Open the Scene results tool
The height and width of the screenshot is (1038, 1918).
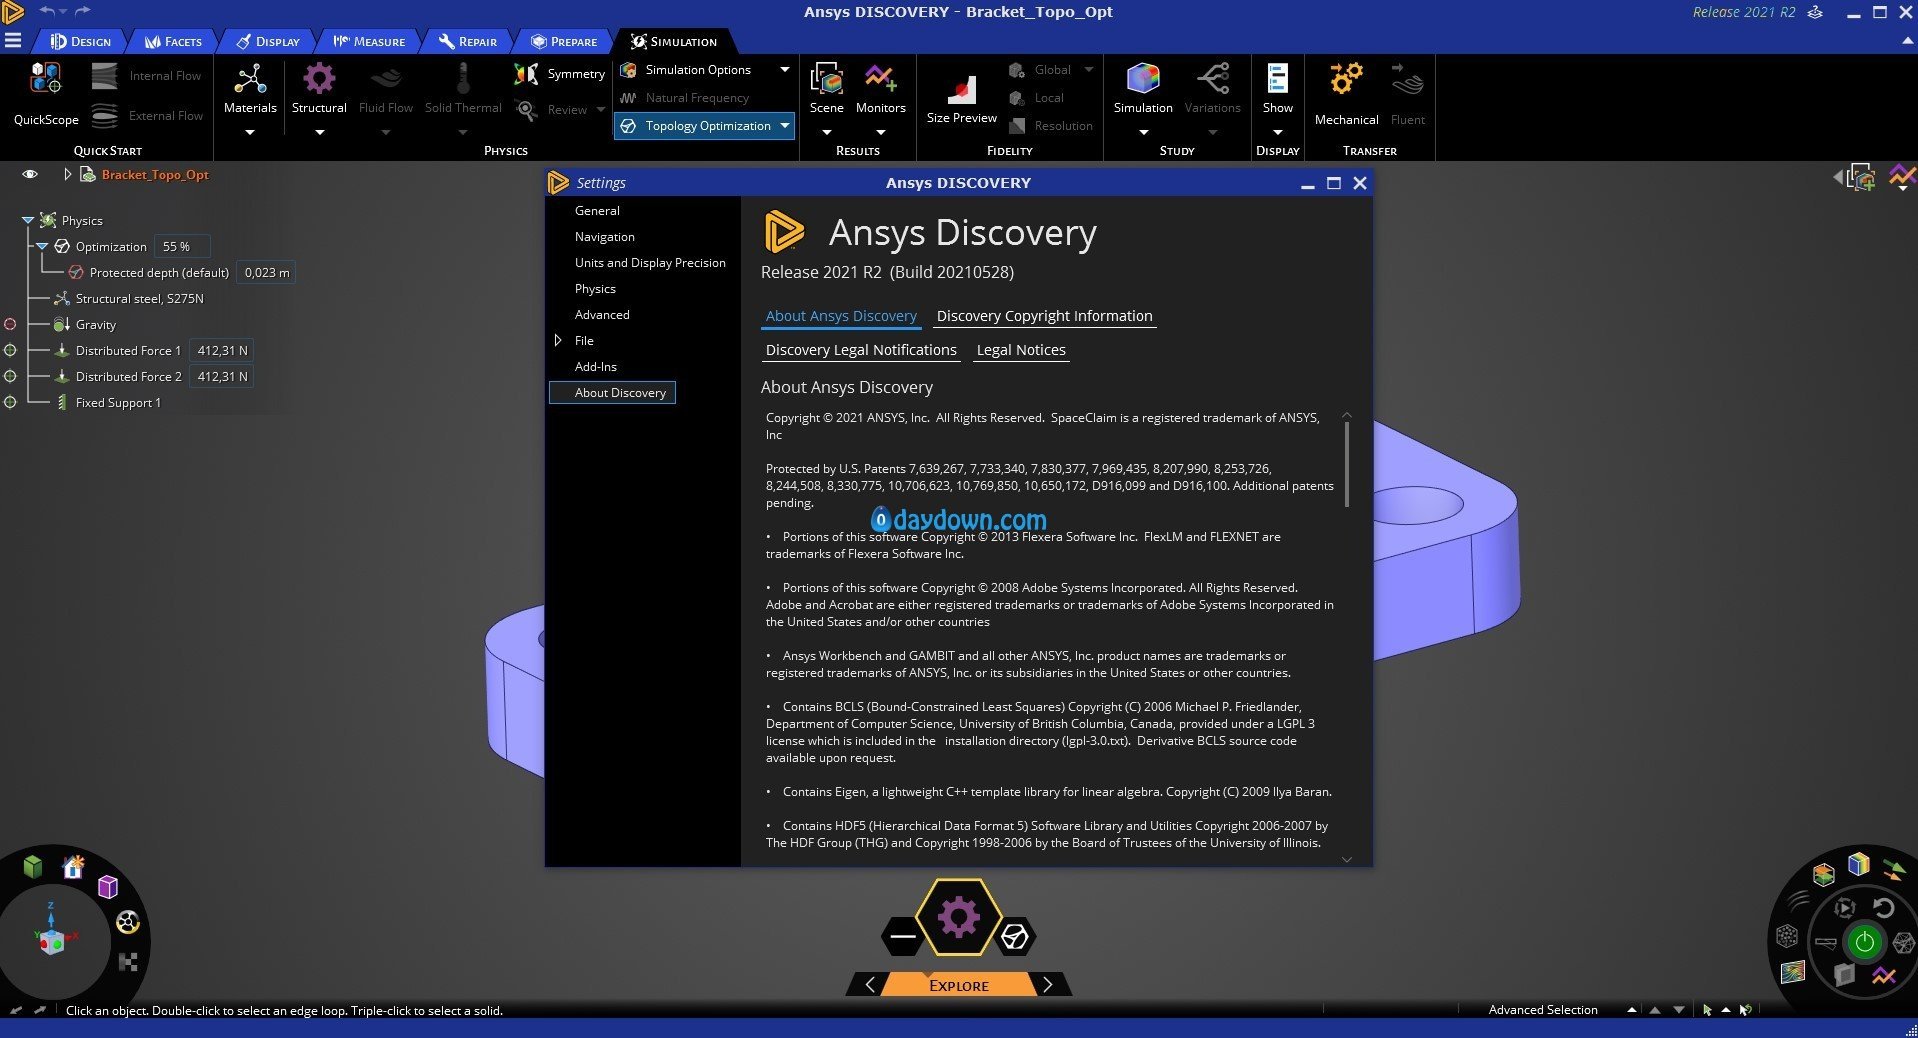coord(827,88)
